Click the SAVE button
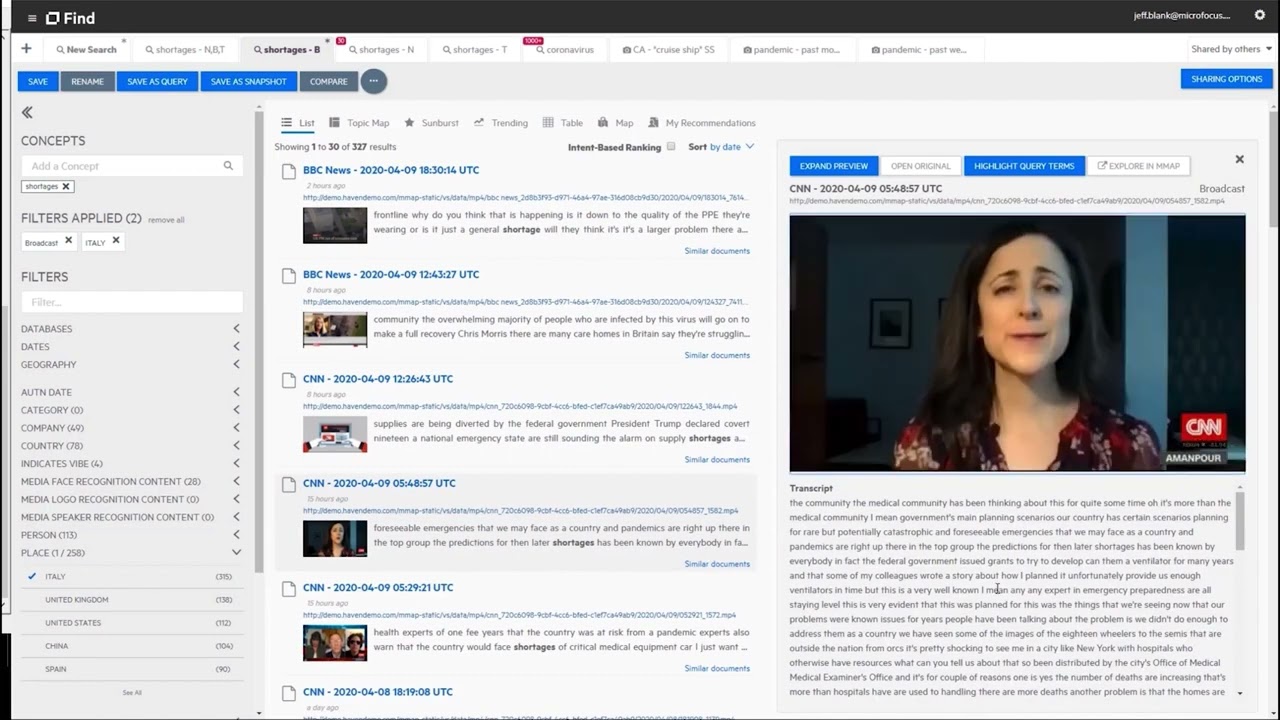Screen dimensions: 1280x720 38,81
